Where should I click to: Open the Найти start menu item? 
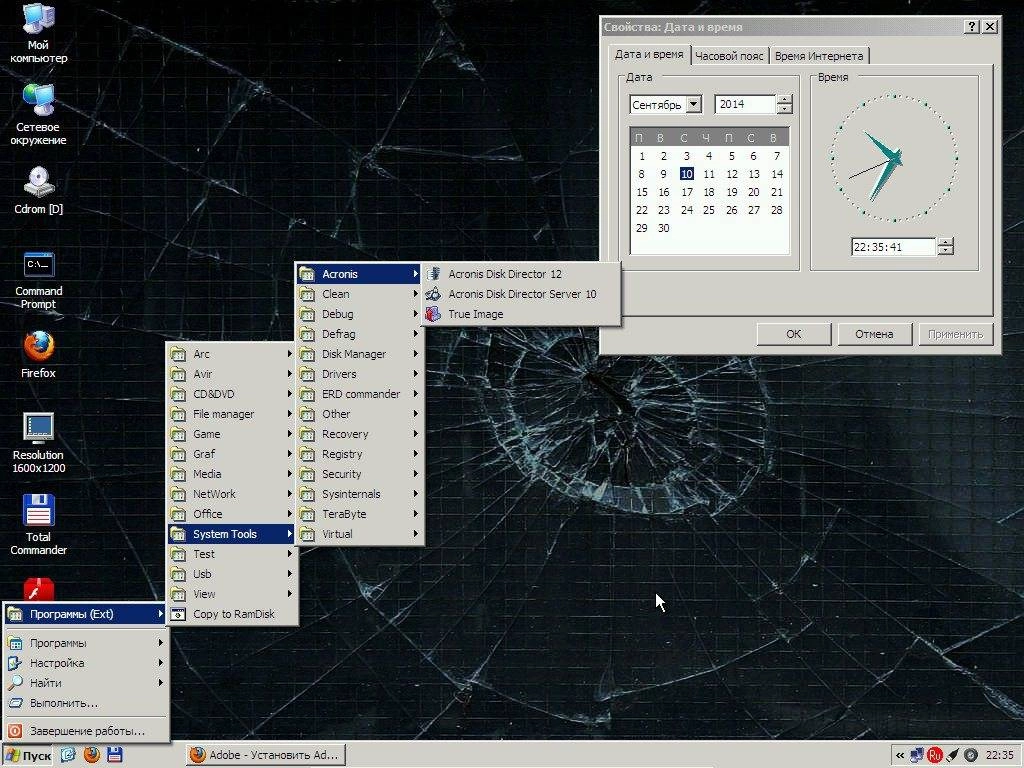coord(86,683)
